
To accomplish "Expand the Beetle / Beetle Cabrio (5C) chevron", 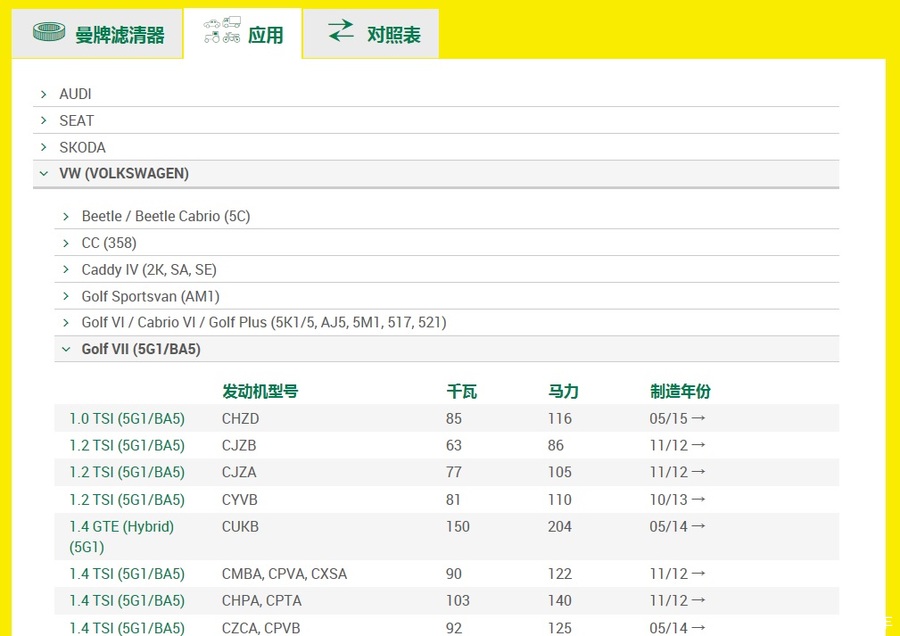I will [66, 216].
